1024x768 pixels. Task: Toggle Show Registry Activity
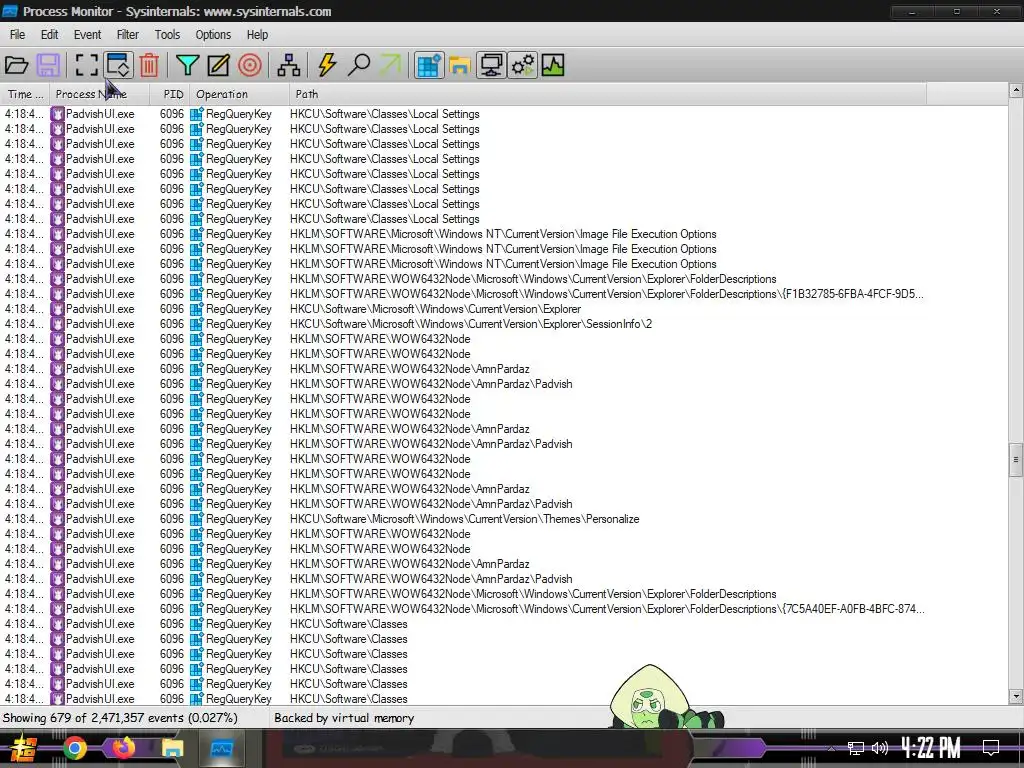coord(428,65)
